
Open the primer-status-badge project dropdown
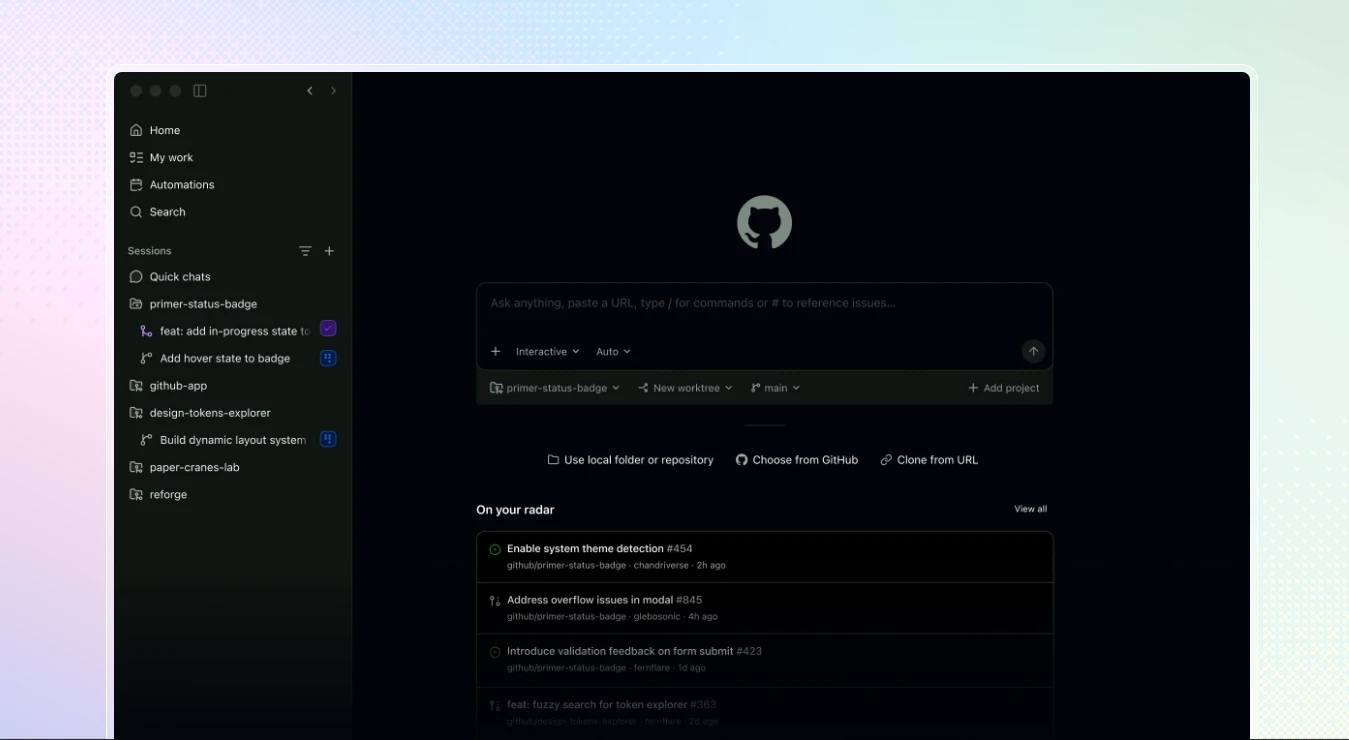(x=555, y=388)
